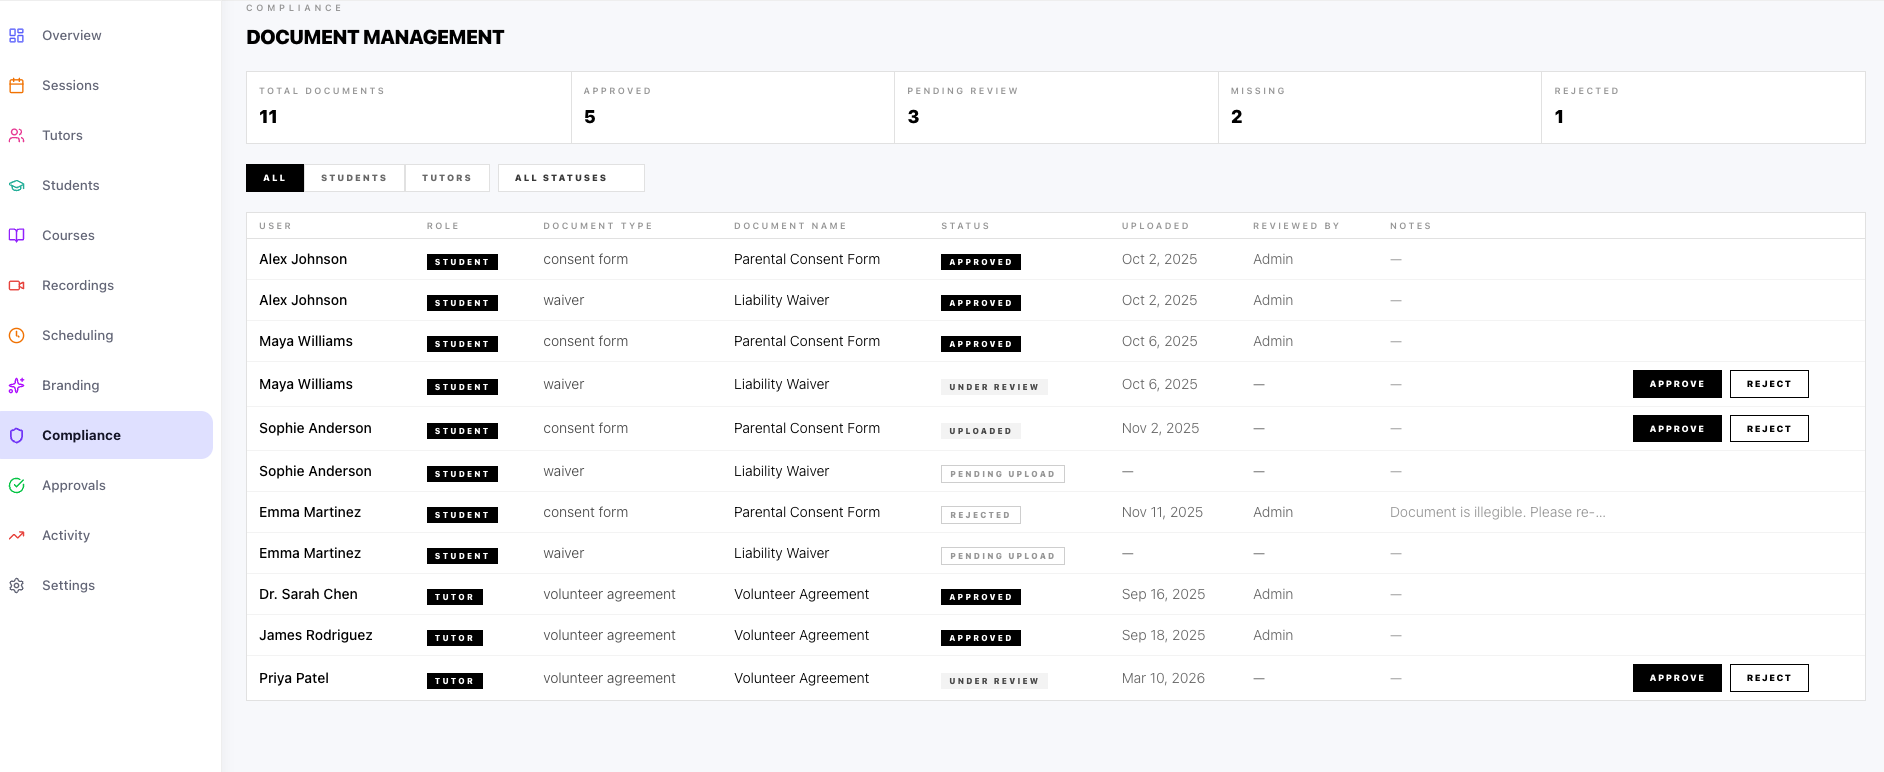Click the Overview grid icon in sidebar
1884x772 pixels.
click(x=16, y=36)
